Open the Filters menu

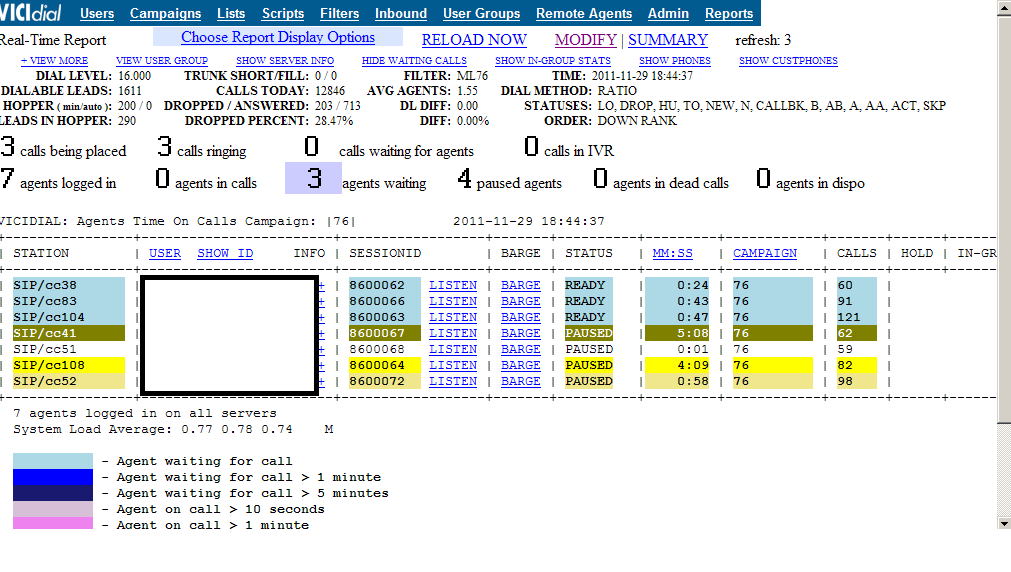(339, 14)
